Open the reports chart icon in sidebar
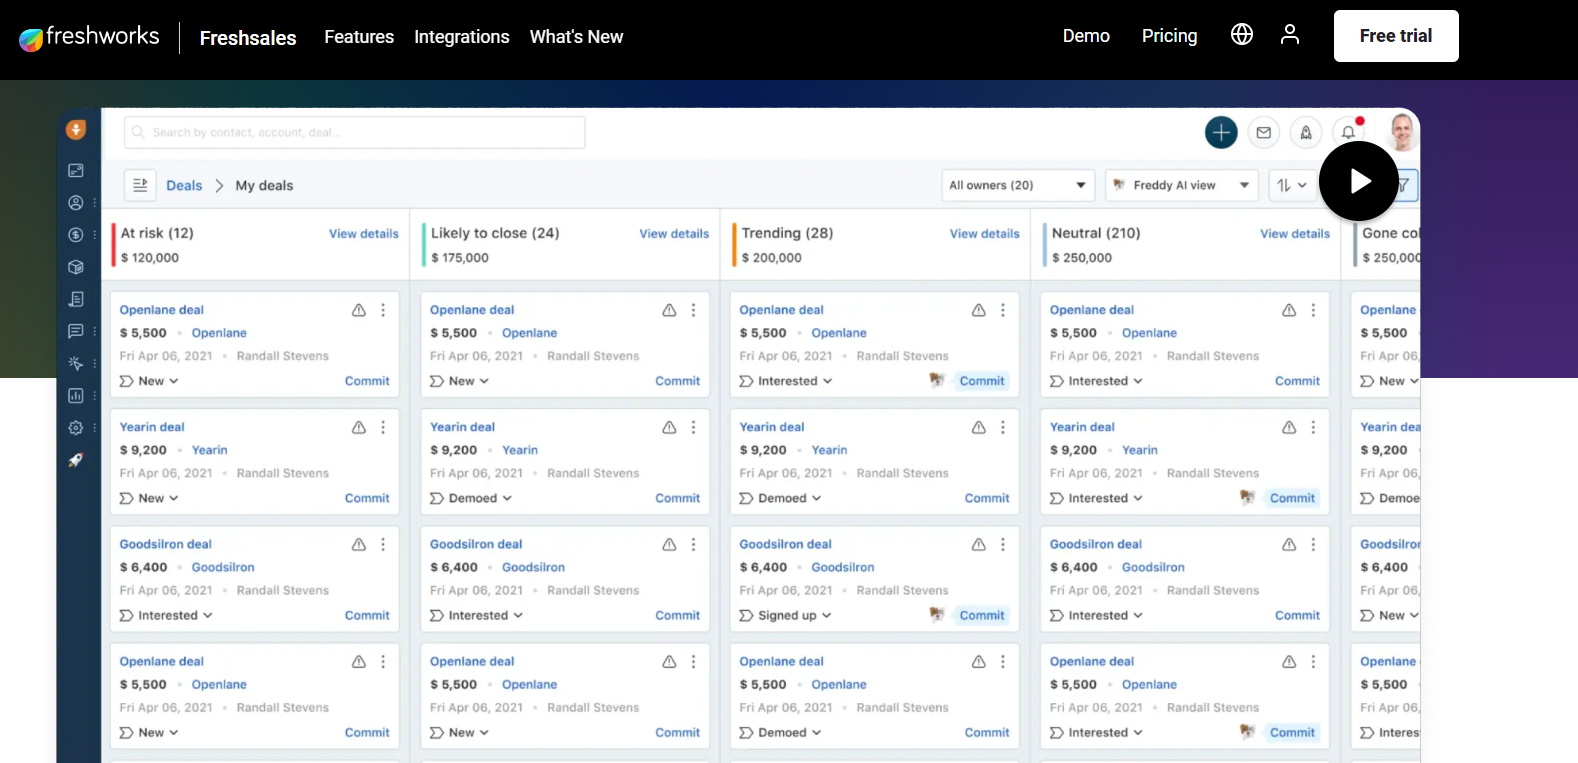 coord(76,396)
